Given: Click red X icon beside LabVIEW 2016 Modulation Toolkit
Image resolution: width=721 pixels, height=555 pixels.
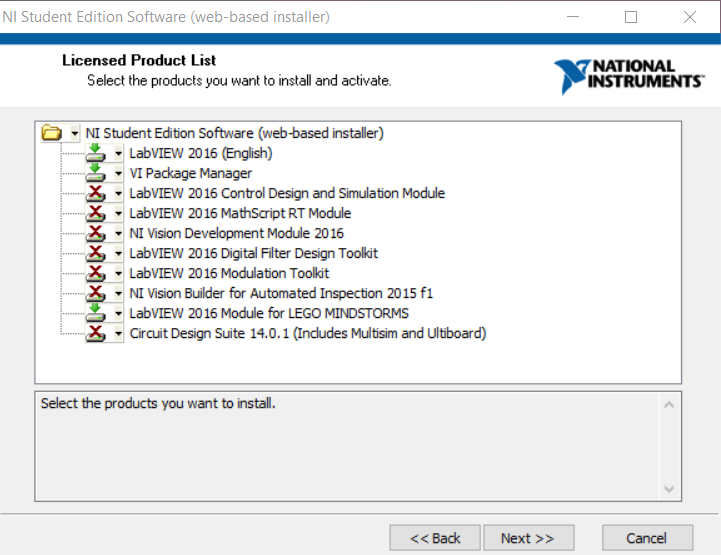Looking at the screenshot, I should point(96,273).
